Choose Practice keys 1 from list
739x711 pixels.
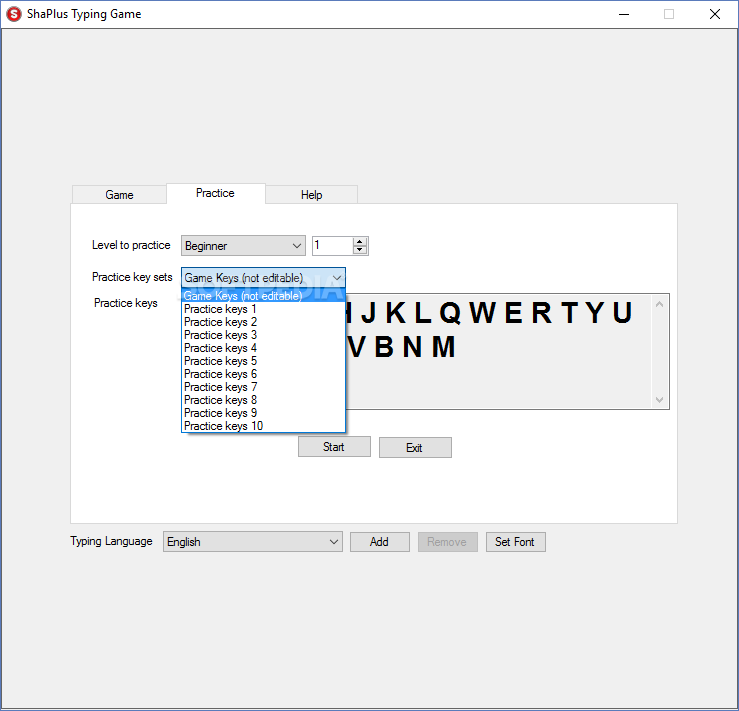(x=263, y=309)
